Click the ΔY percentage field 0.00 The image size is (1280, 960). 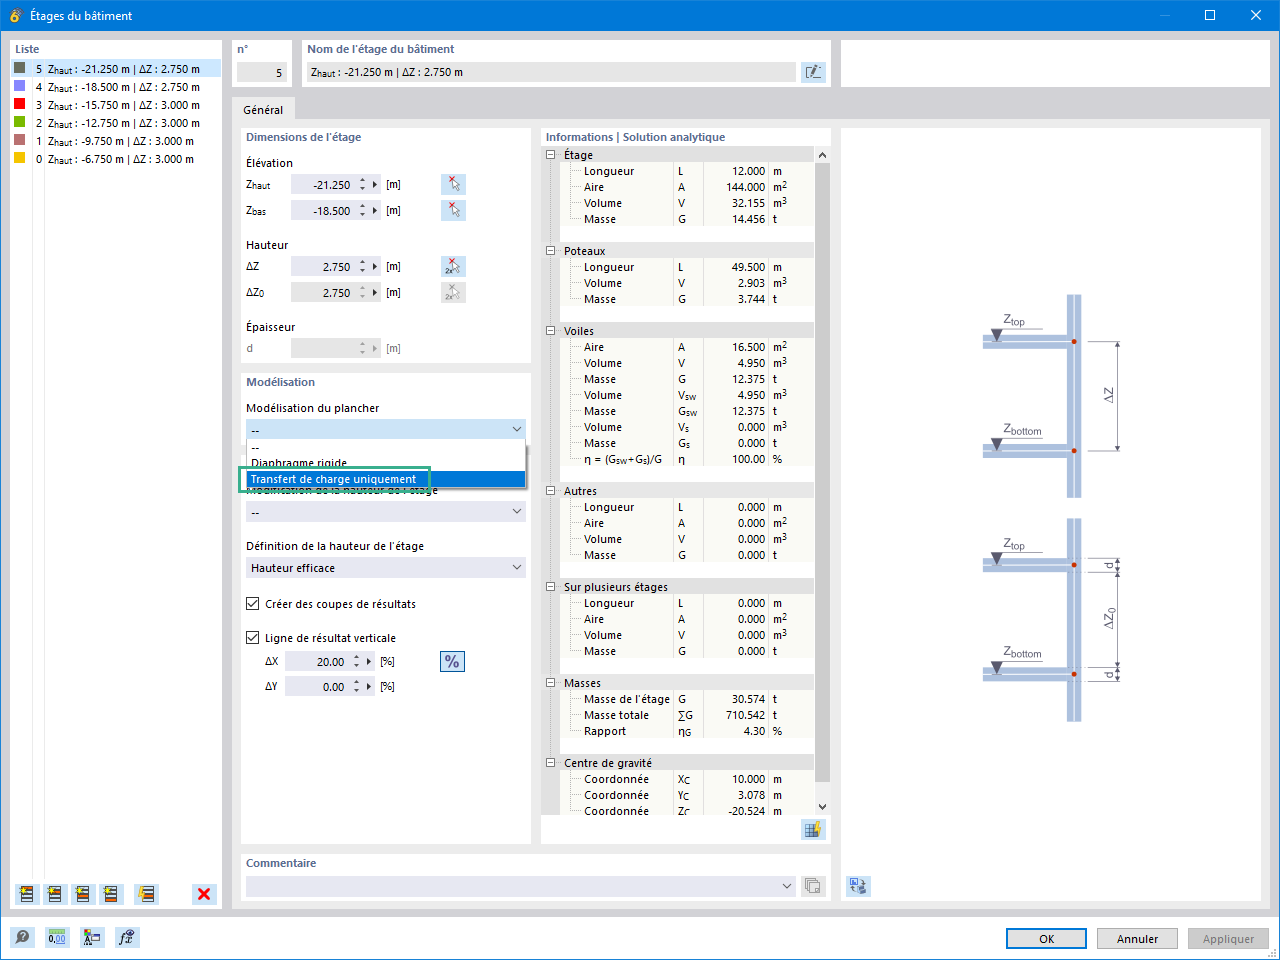tap(317, 687)
